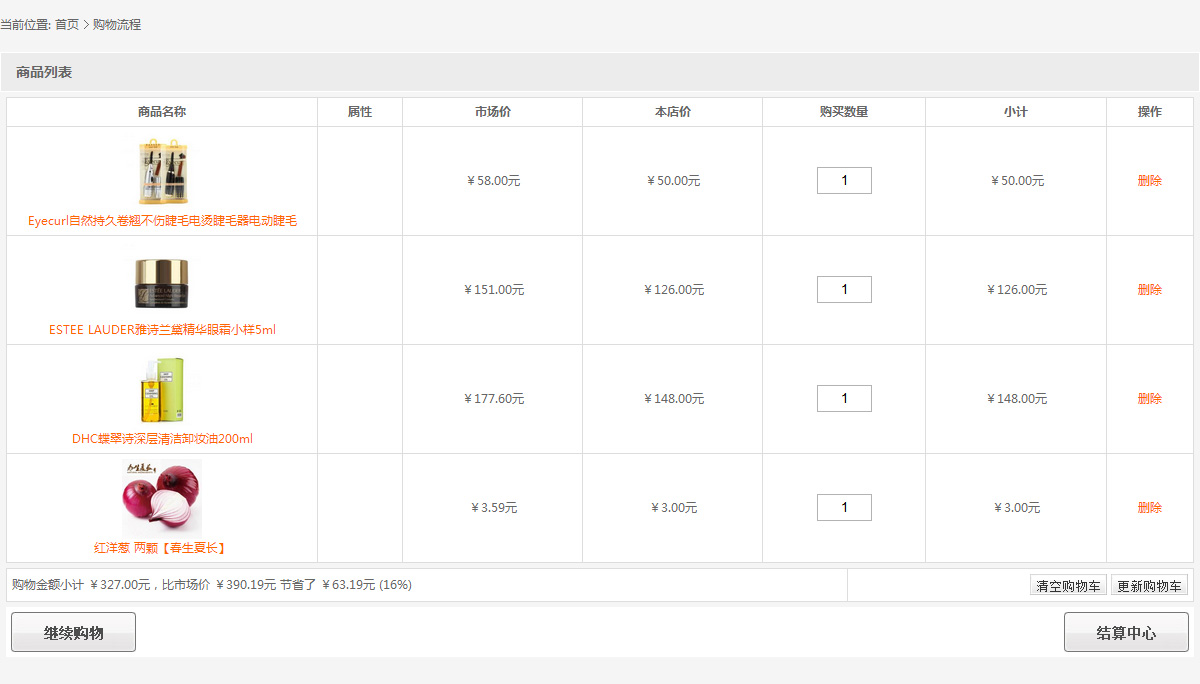
Task: Click the 清空购物车 button
Action: (1069, 586)
